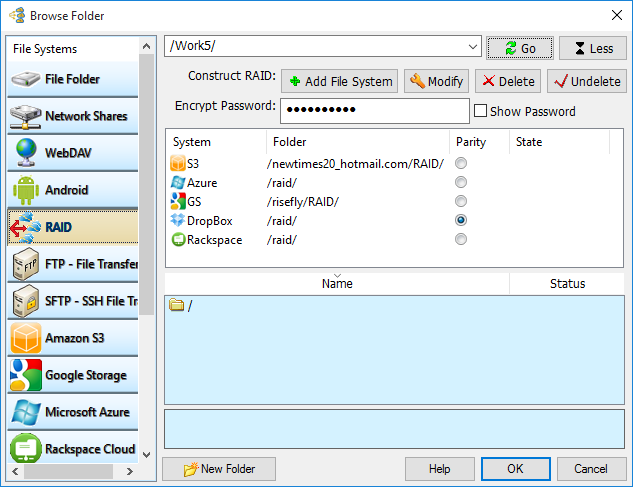Click the State column header
The image size is (633, 487).
click(x=560, y=142)
